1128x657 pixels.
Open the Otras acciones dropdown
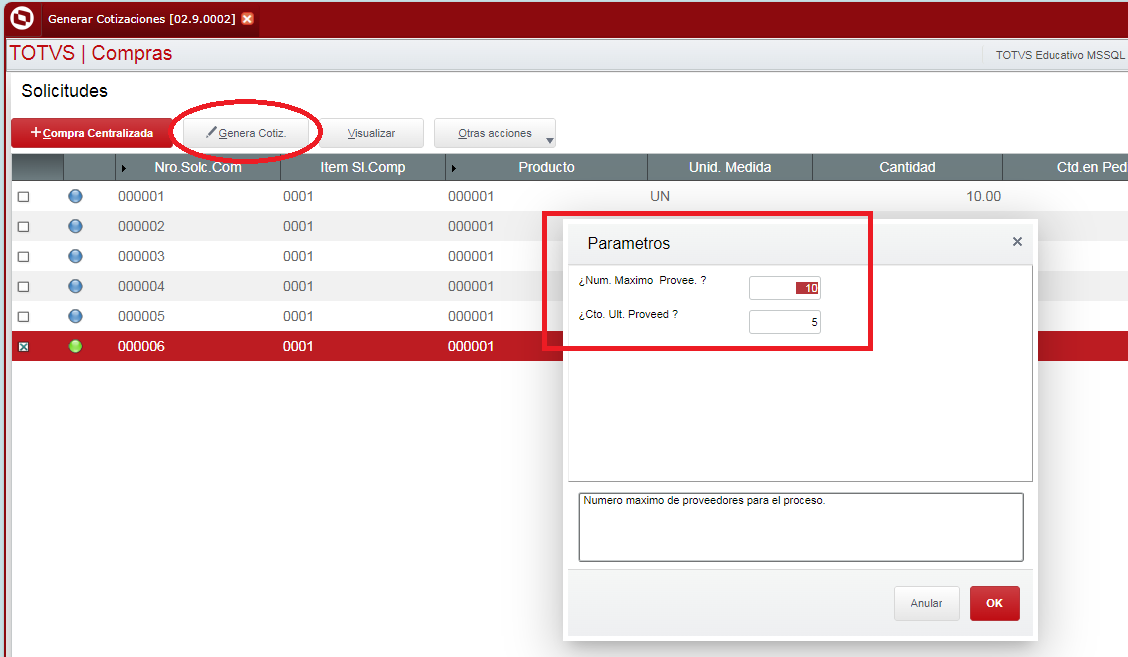tap(495, 133)
